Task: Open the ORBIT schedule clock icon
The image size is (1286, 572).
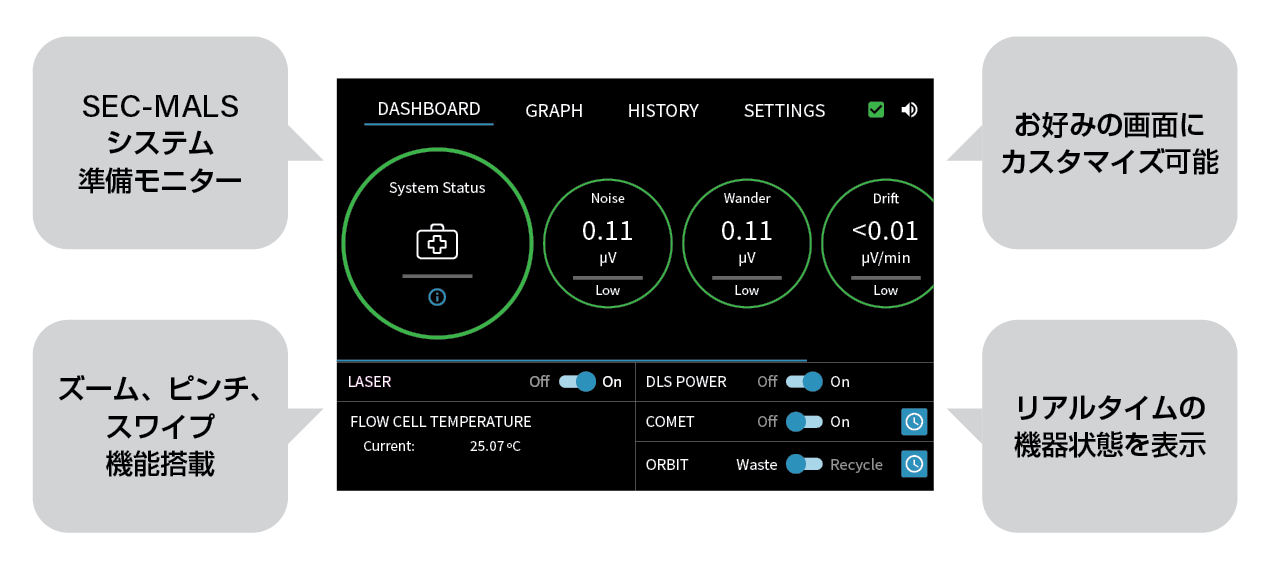Action: 914,464
